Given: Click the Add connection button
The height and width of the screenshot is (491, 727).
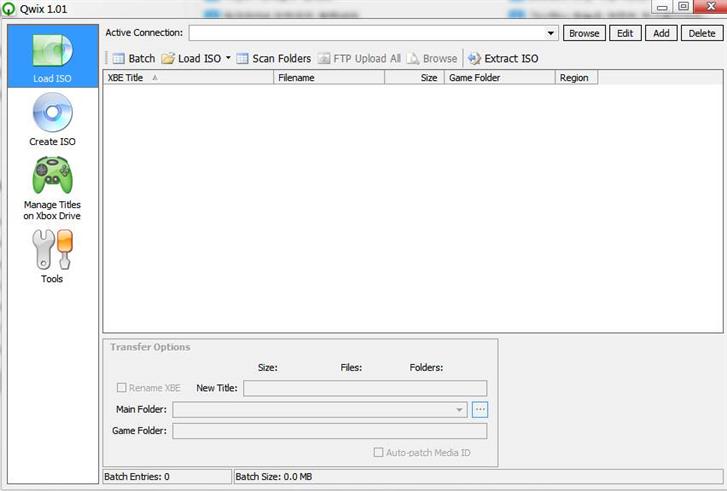Looking at the screenshot, I should 661,33.
